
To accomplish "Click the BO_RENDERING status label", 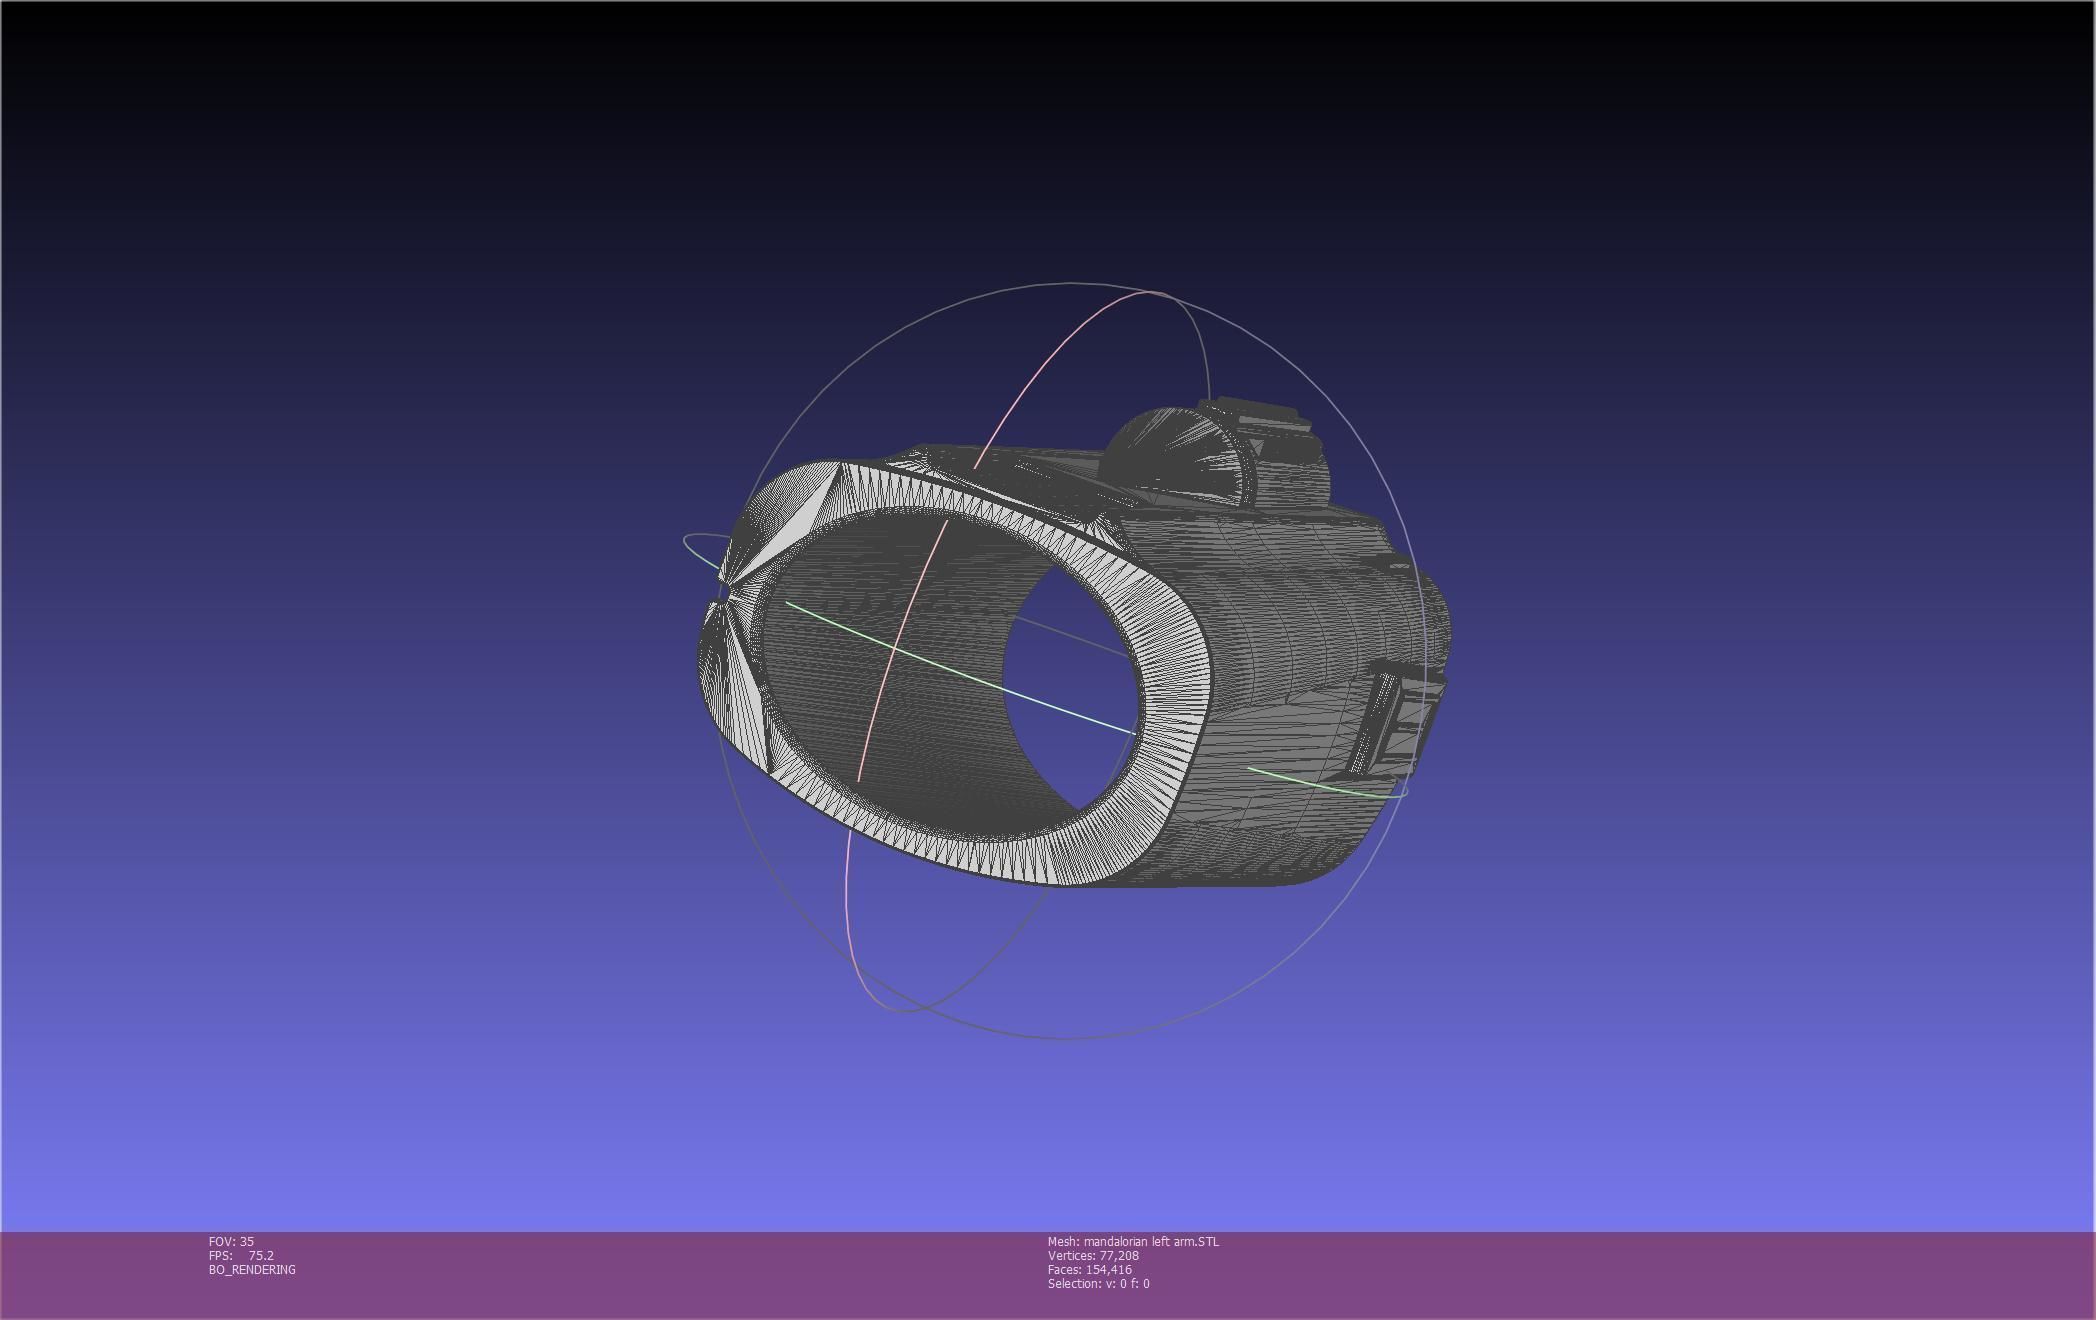I will click(252, 1269).
